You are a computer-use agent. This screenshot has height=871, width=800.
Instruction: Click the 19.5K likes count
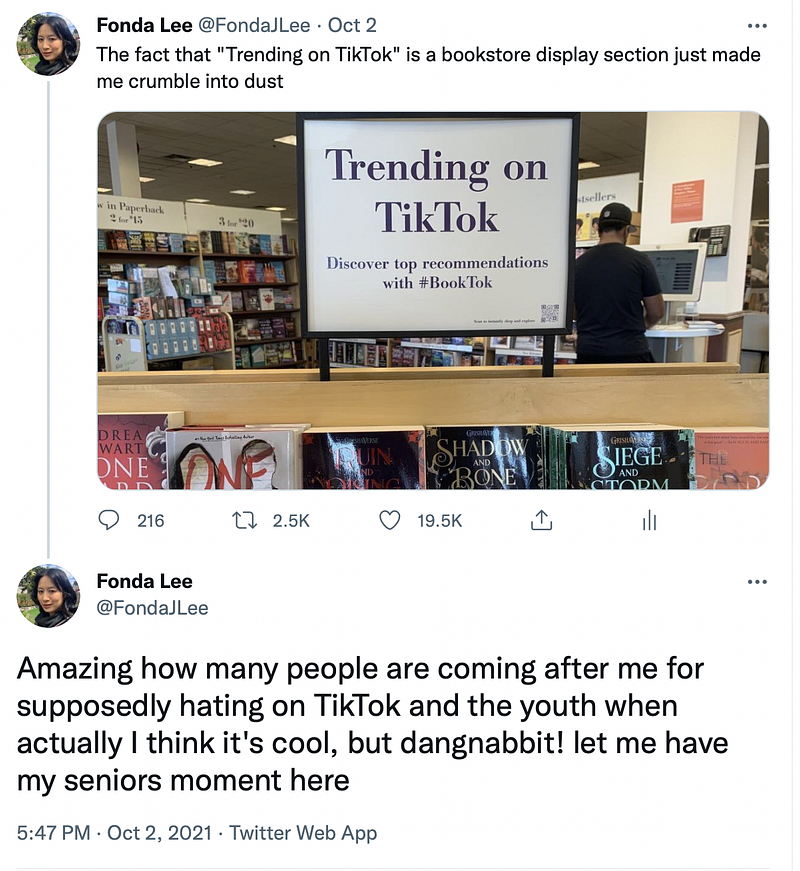pyautogui.click(x=439, y=521)
